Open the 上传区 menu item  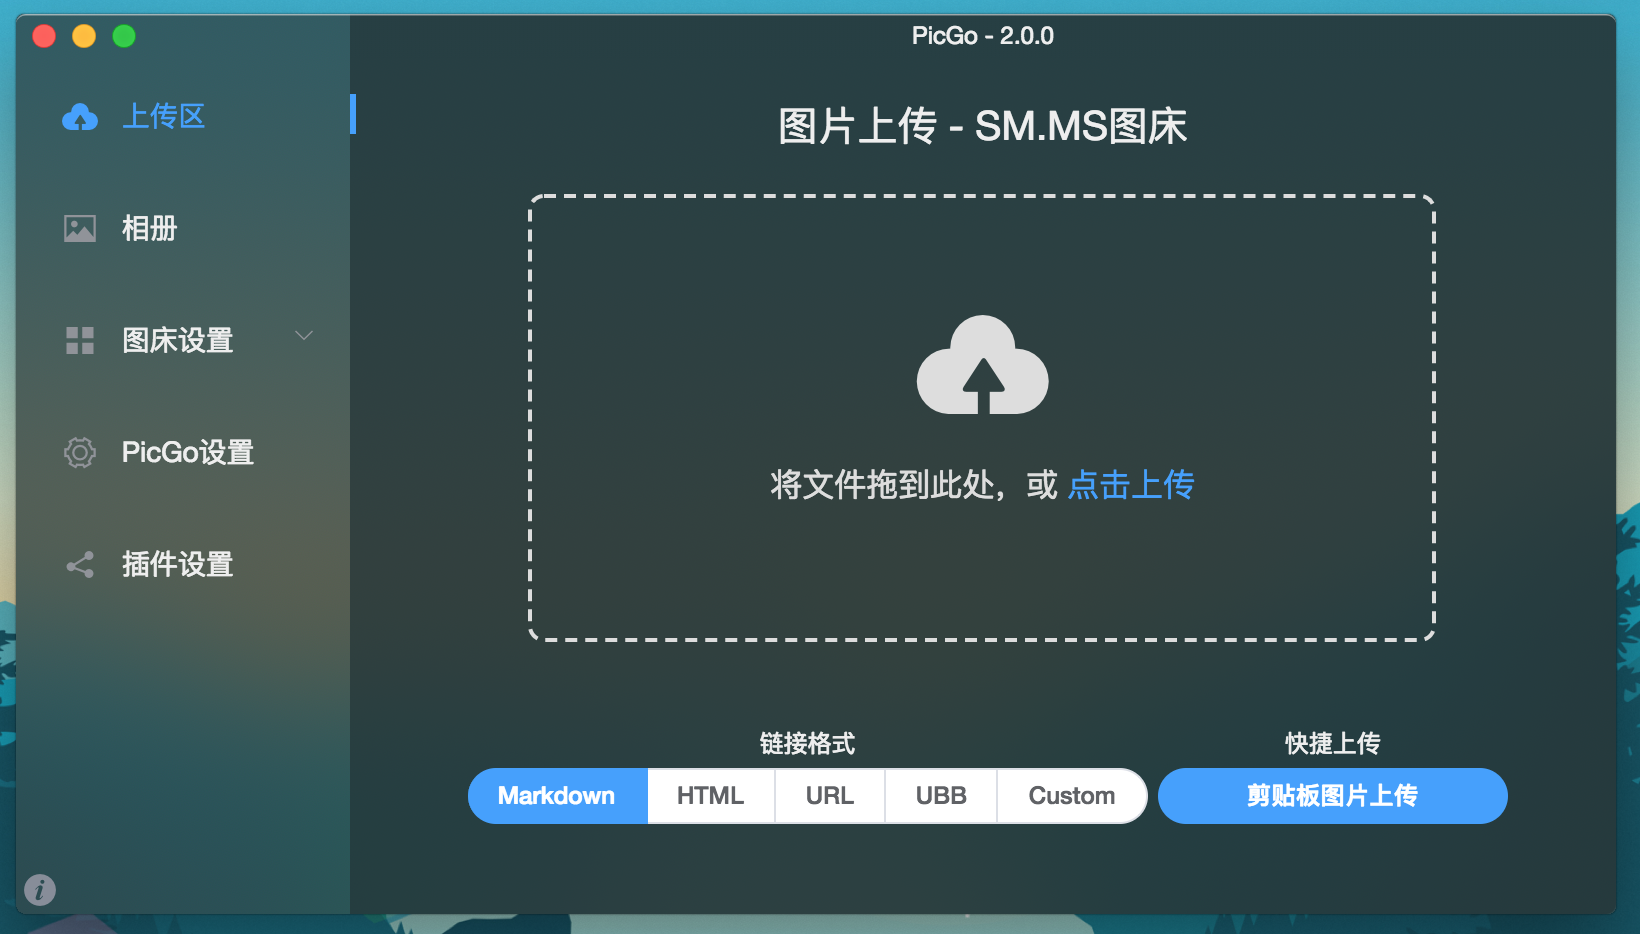164,117
